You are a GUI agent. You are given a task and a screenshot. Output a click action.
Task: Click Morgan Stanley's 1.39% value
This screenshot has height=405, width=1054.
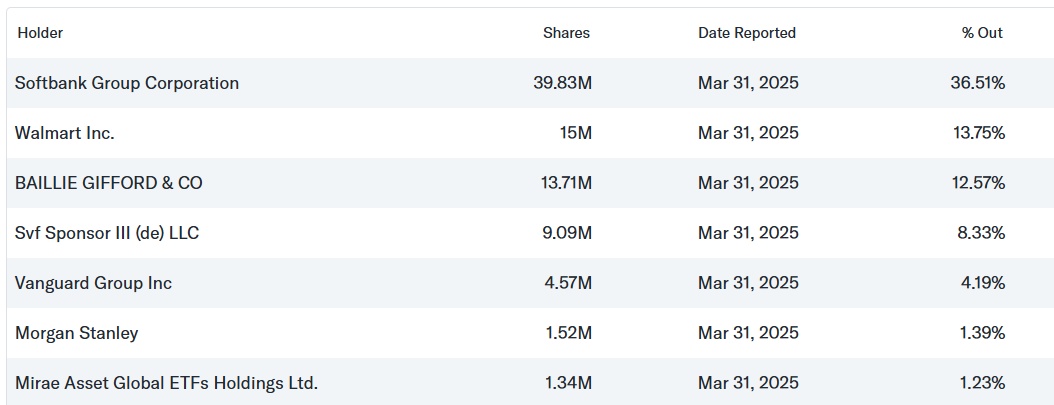point(980,333)
